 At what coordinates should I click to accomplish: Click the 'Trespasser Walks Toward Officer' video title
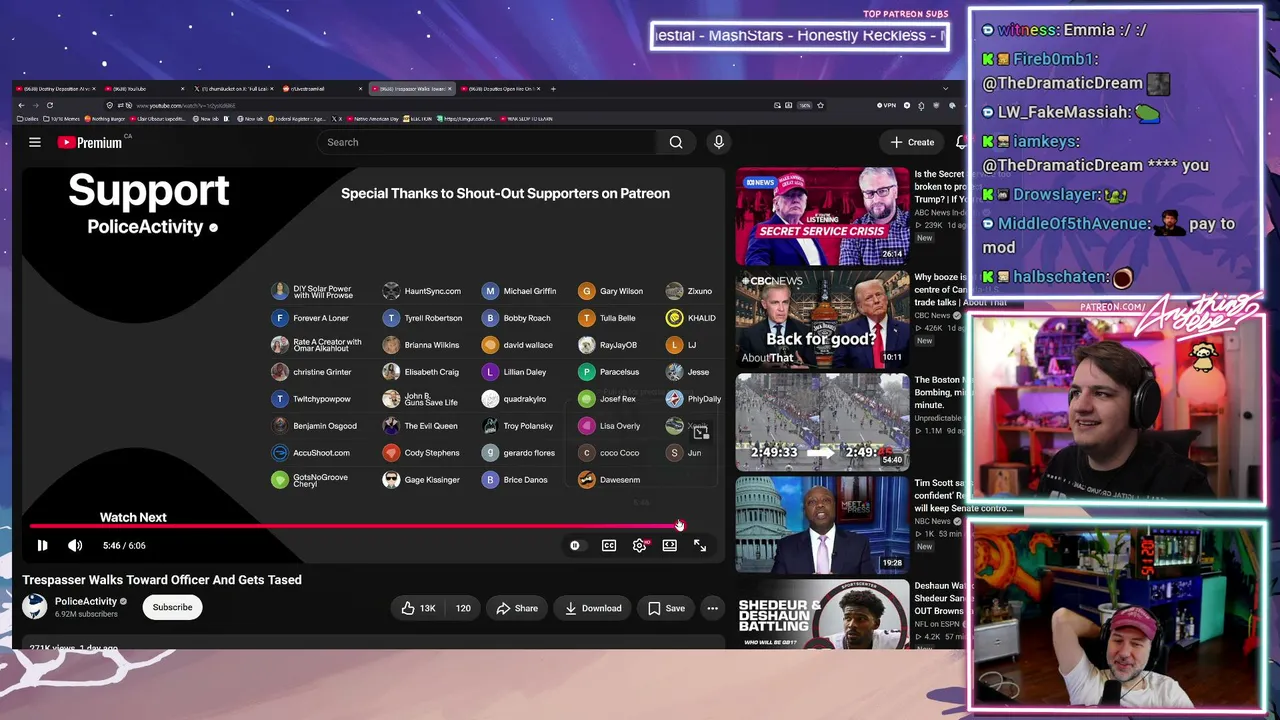click(162, 580)
